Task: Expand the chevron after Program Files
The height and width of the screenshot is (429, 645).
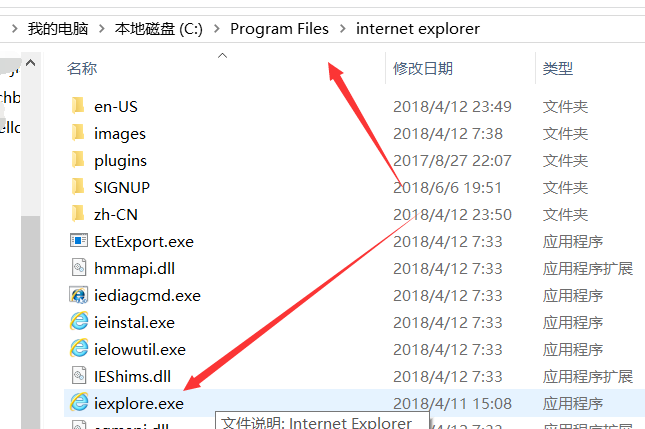Action: (x=342, y=29)
